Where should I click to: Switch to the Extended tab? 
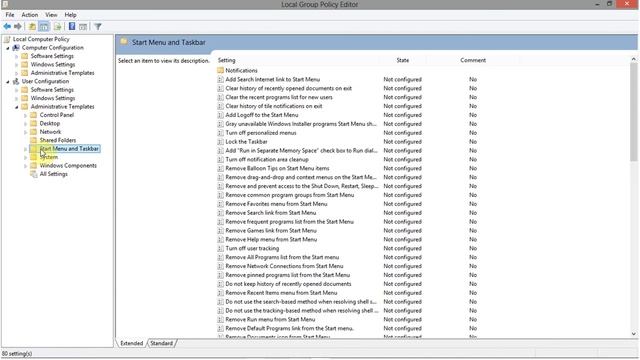pos(131,343)
